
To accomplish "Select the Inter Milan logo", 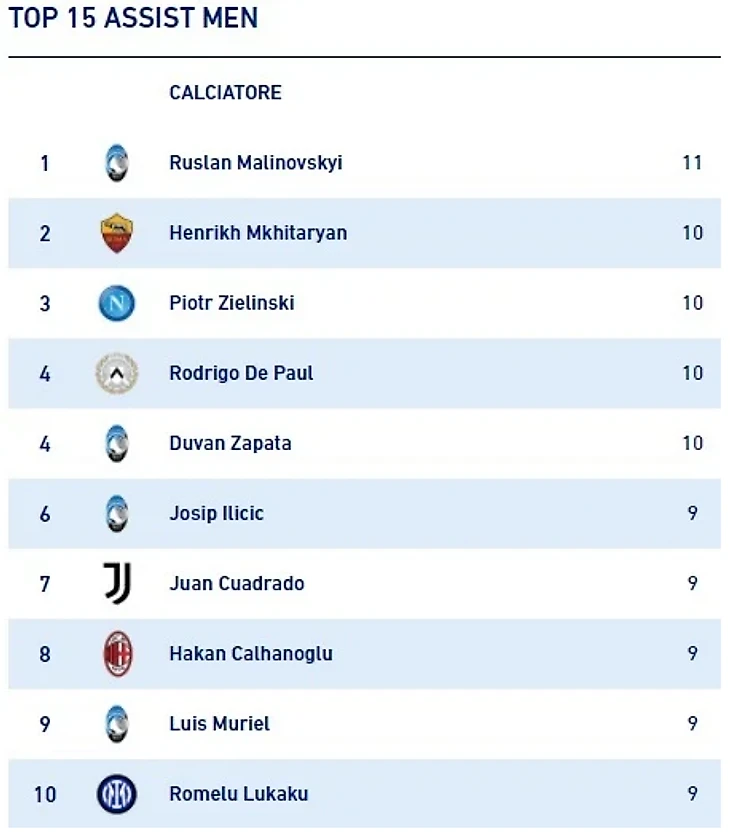I will (117, 794).
